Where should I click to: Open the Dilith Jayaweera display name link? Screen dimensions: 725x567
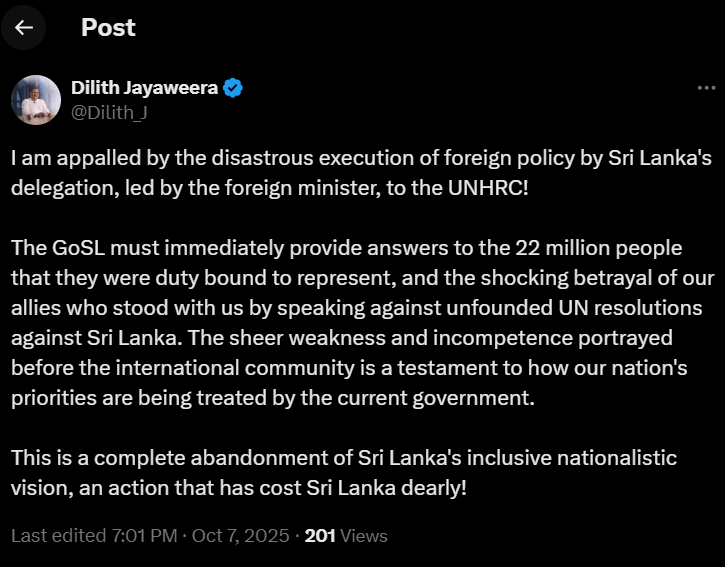coord(144,88)
